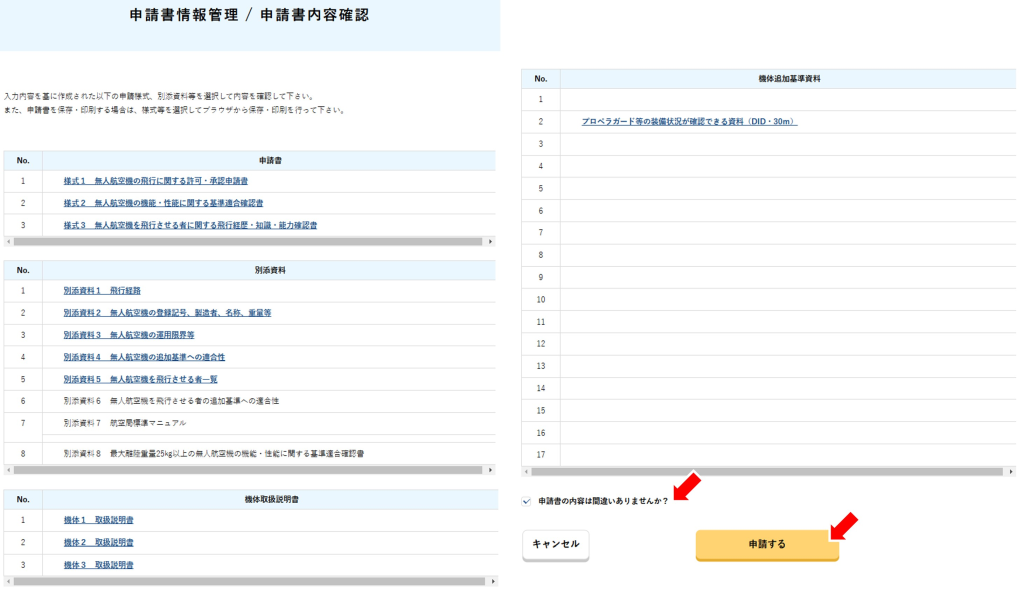Open 機体2 取扱説明書 link
Screen dimensions: 1019x596
tap(98, 542)
